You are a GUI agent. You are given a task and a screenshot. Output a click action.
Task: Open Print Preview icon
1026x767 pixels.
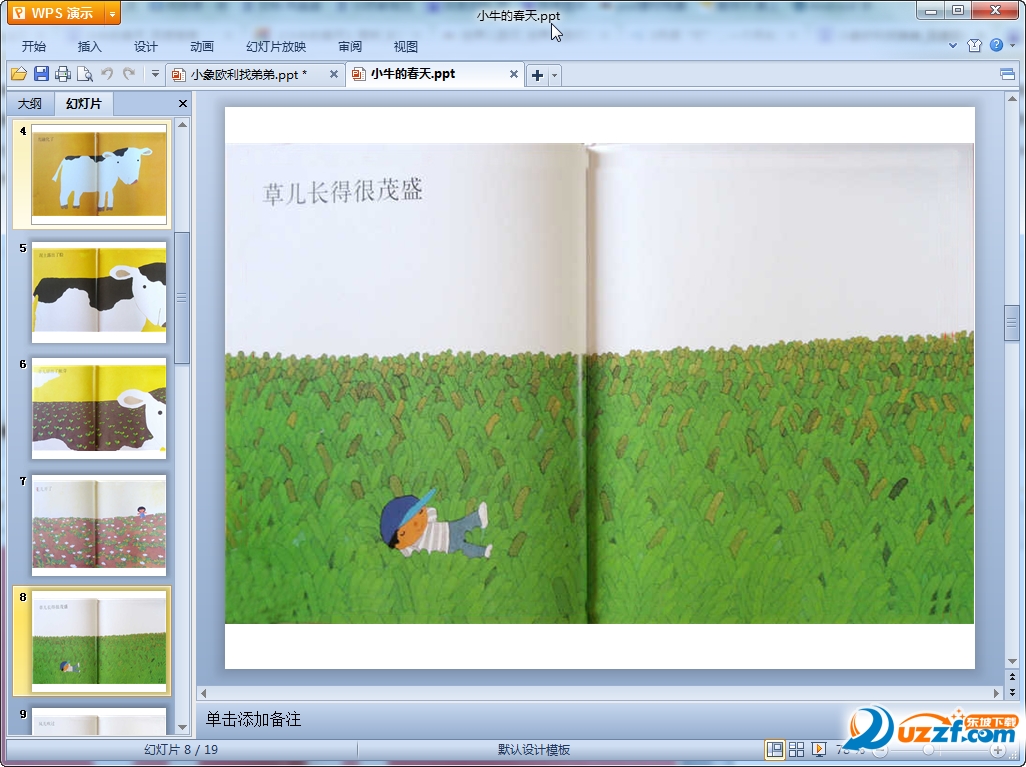point(84,74)
